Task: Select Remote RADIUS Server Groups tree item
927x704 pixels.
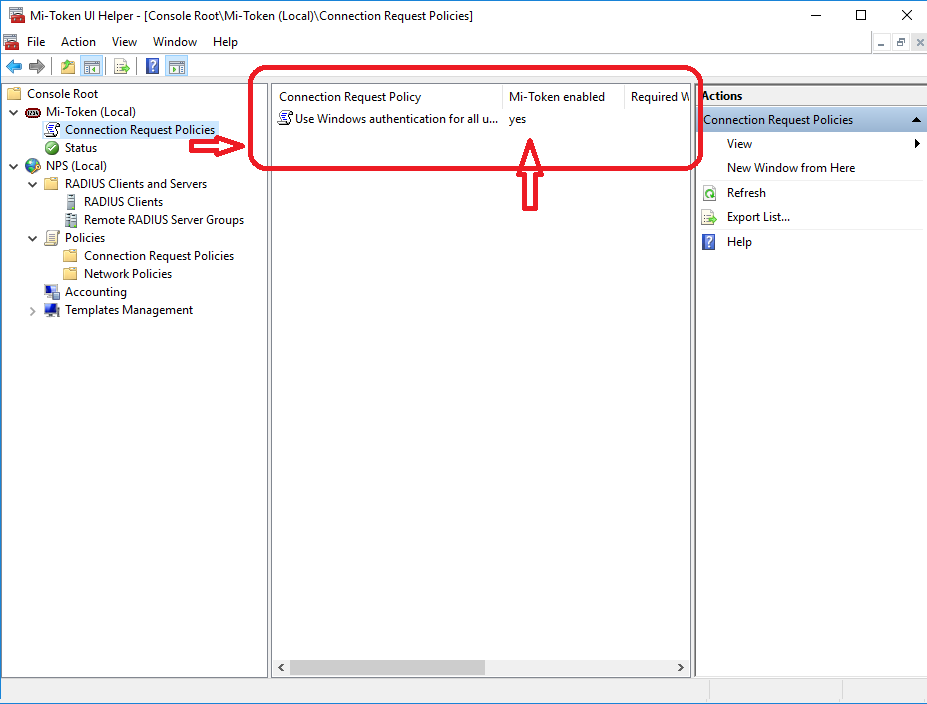Action: click(164, 220)
